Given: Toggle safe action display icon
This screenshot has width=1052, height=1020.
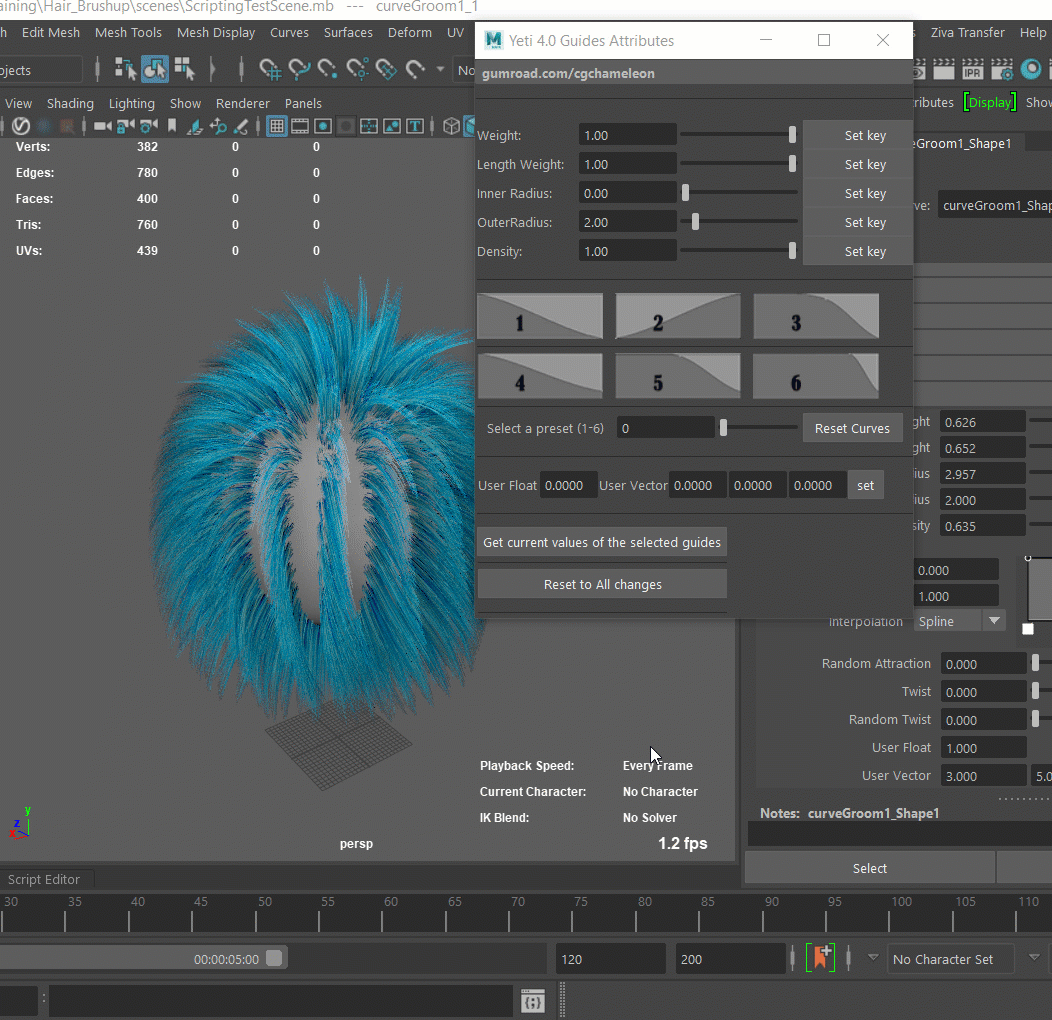Looking at the screenshot, I should 392,125.
